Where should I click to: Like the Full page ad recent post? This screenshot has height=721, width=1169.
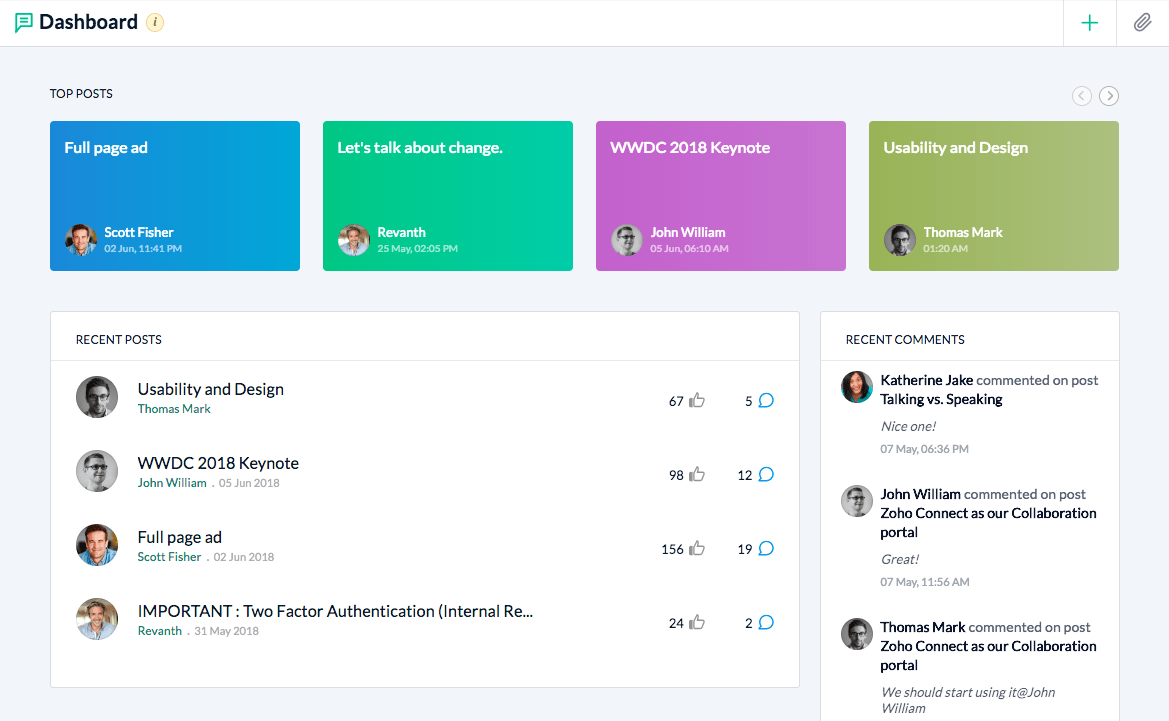(x=697, y=548)
